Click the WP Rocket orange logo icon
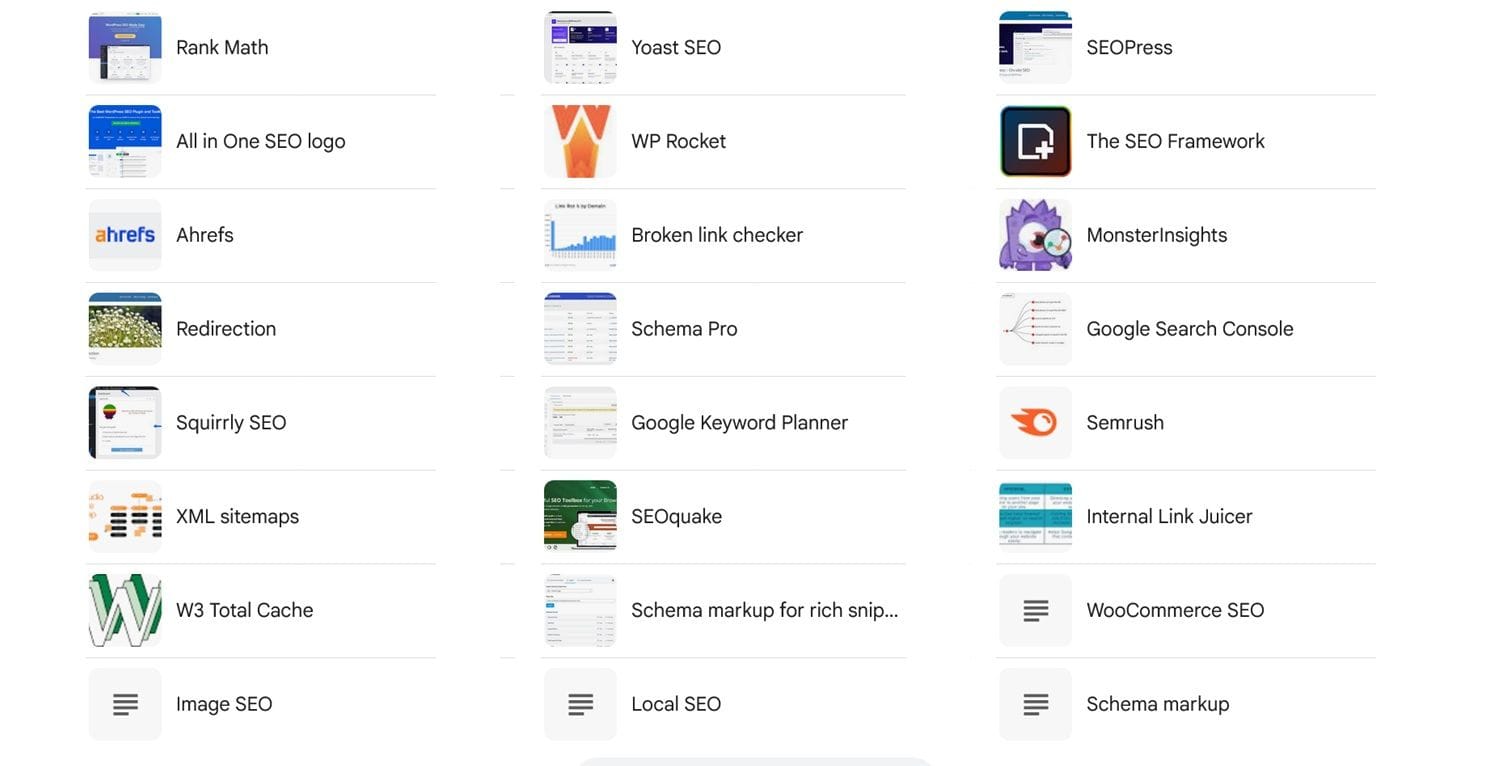The image size is (1495, 766). [x=580, y=141]
